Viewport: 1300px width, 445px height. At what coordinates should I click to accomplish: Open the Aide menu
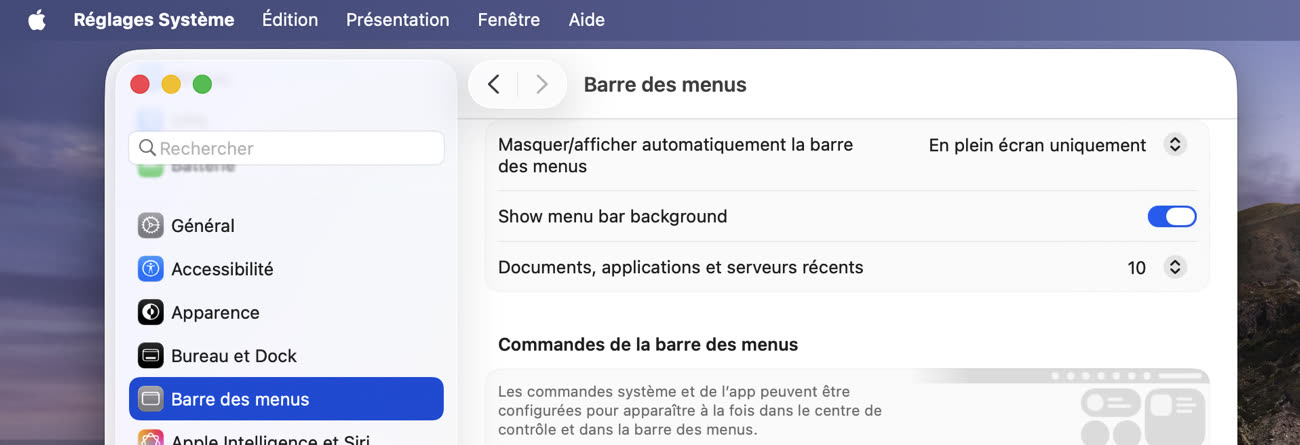pos(586,20)
